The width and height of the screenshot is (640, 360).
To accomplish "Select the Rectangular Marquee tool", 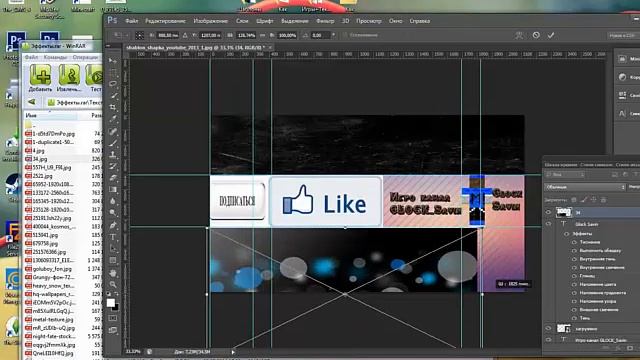I will coord(113,72).
